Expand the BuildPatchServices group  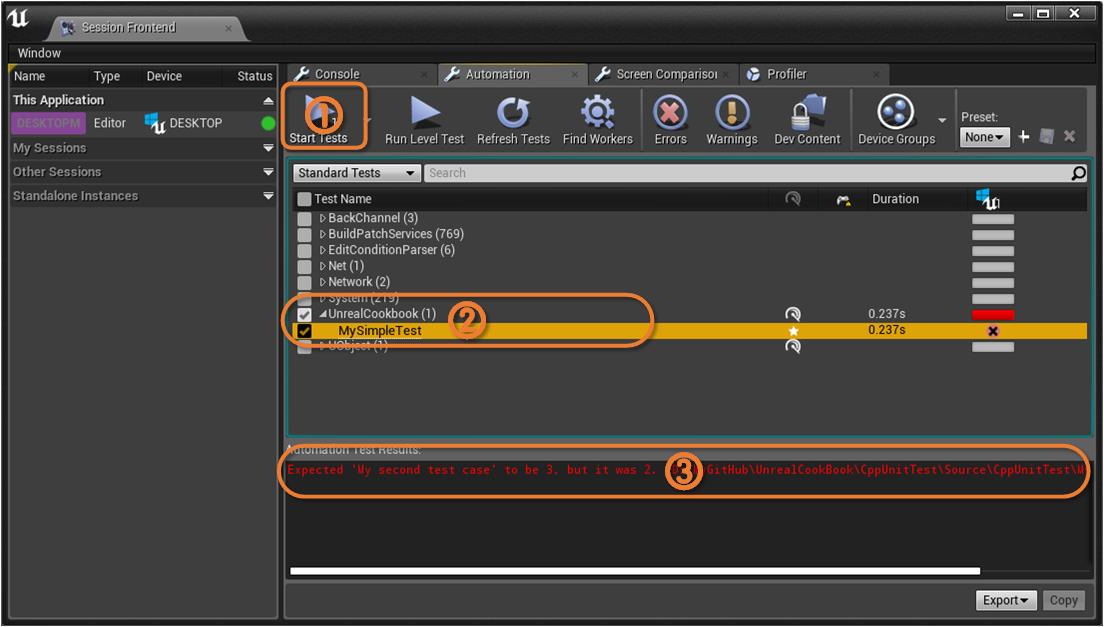(x=323, y=234)
